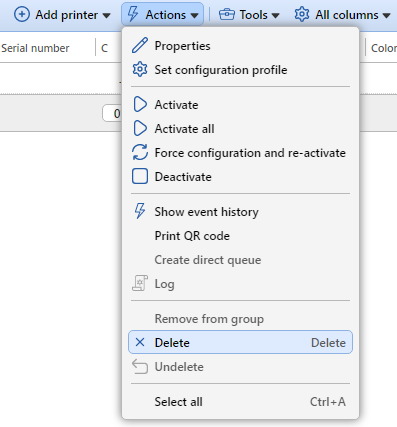This screenshot has width=397, height=427.
Task: Click the play icon next to Activate all
Action: point(140,128)
